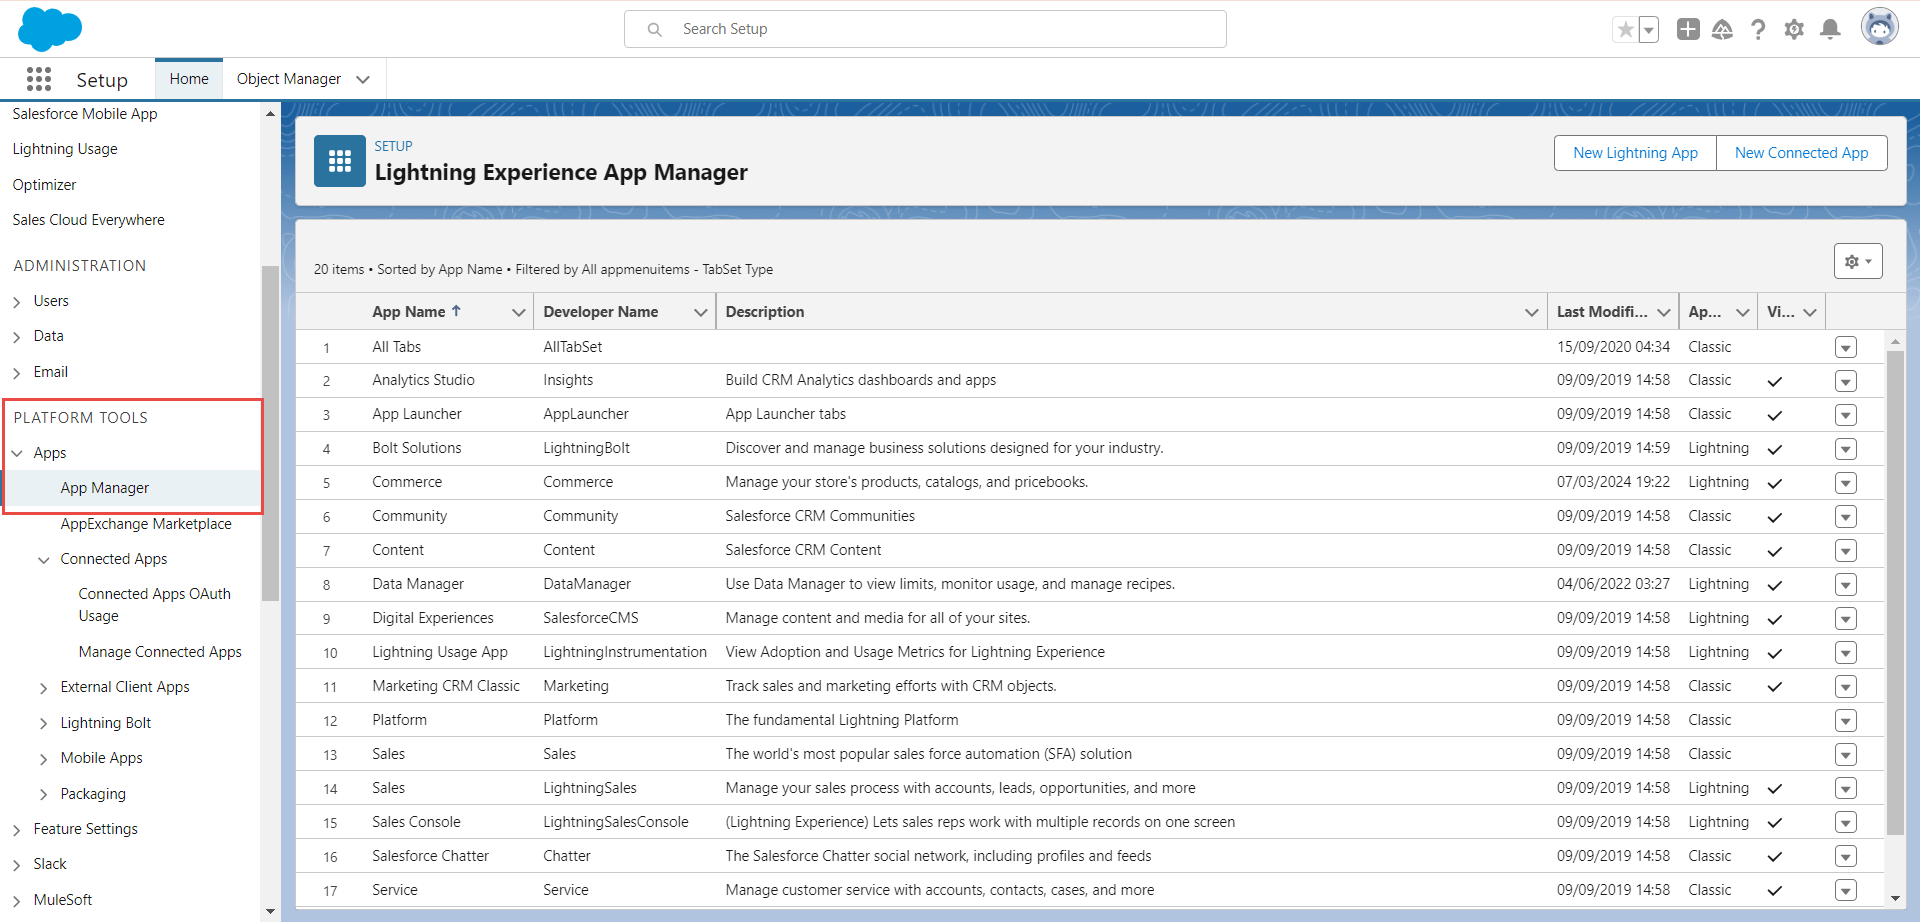Expand the Email tree node
Viewport: 1920px width, 922px height.
17,373
